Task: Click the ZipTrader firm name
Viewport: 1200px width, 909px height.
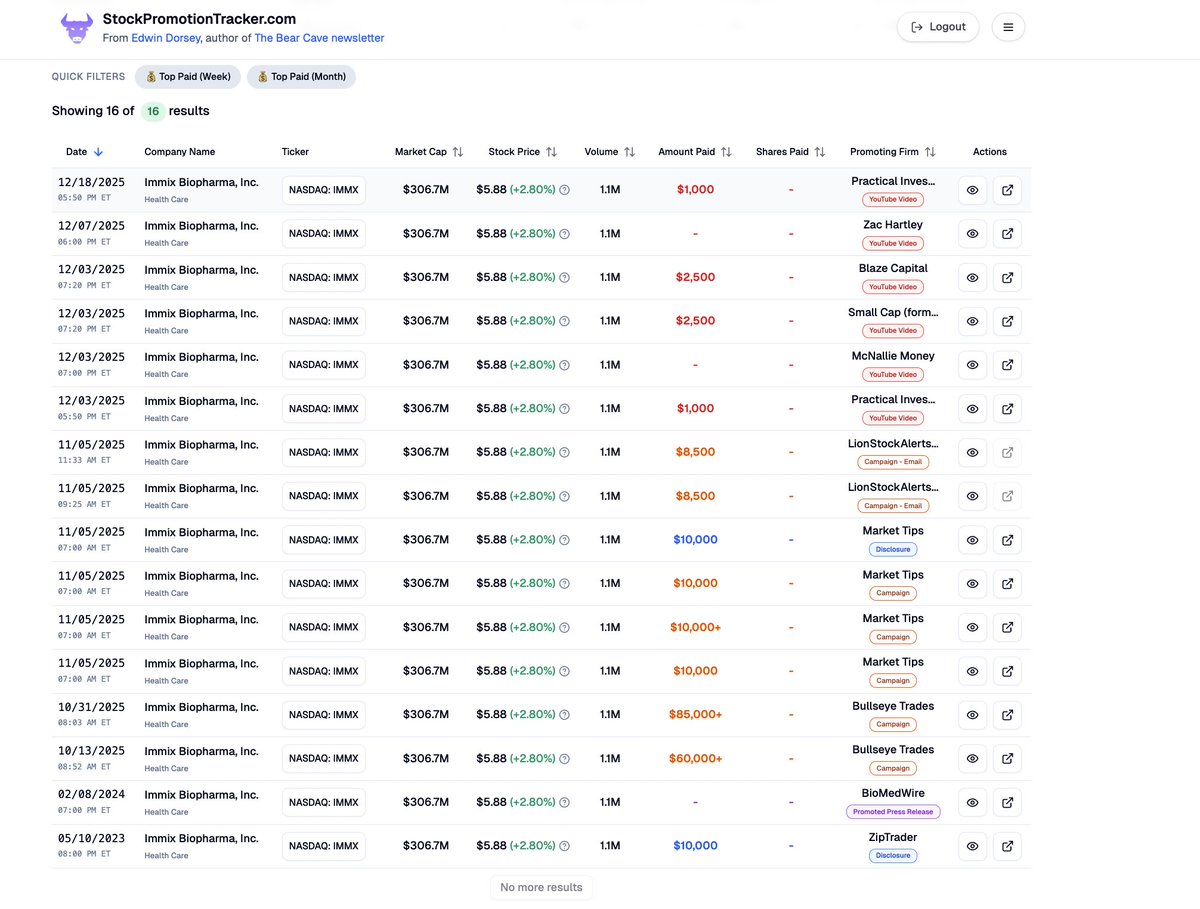Action: coord(893,837)
